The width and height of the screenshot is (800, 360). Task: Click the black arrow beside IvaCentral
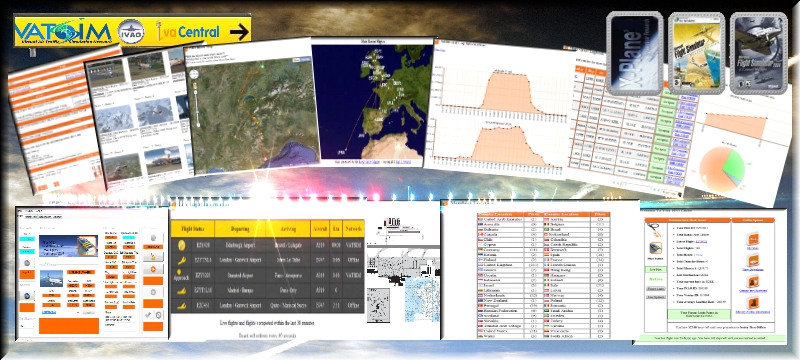pos(240,32)
